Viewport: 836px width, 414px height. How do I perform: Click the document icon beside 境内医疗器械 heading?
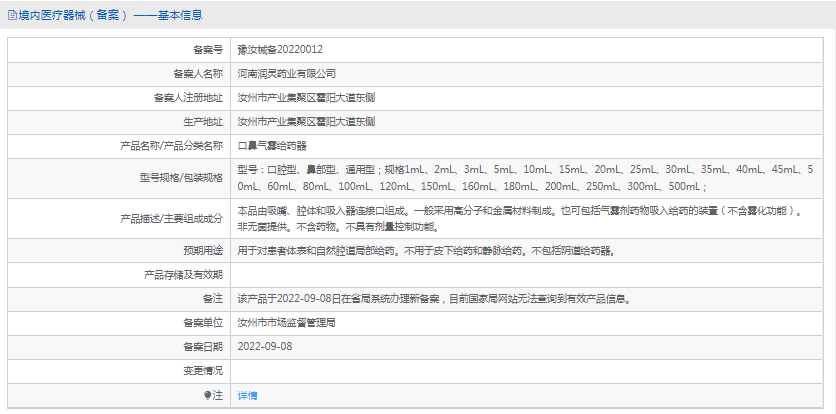coord(12,15)
